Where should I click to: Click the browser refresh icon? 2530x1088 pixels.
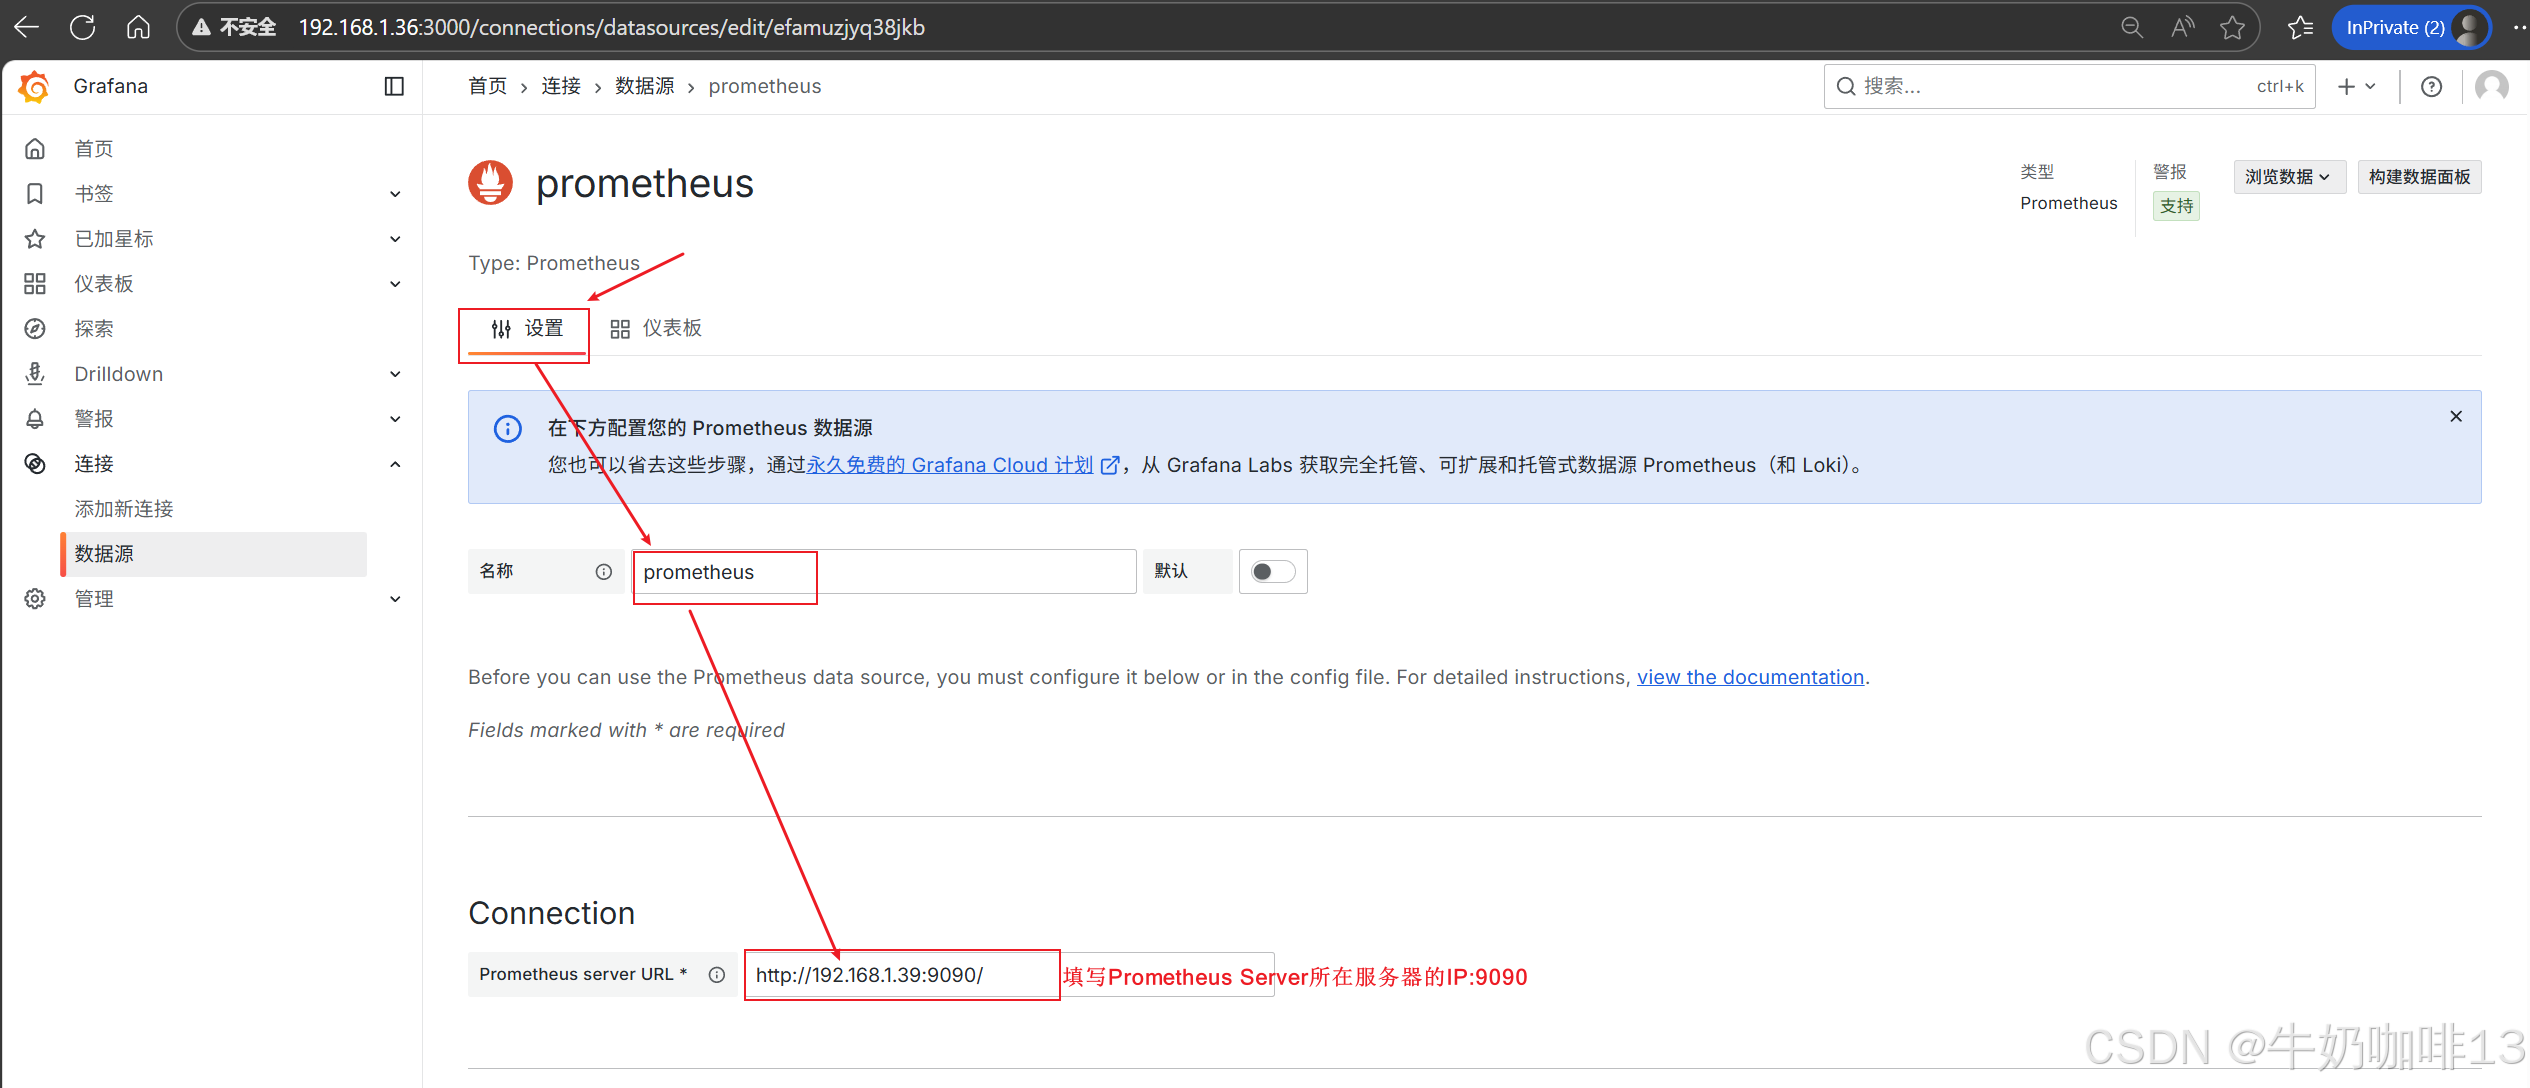pos(83,27)
